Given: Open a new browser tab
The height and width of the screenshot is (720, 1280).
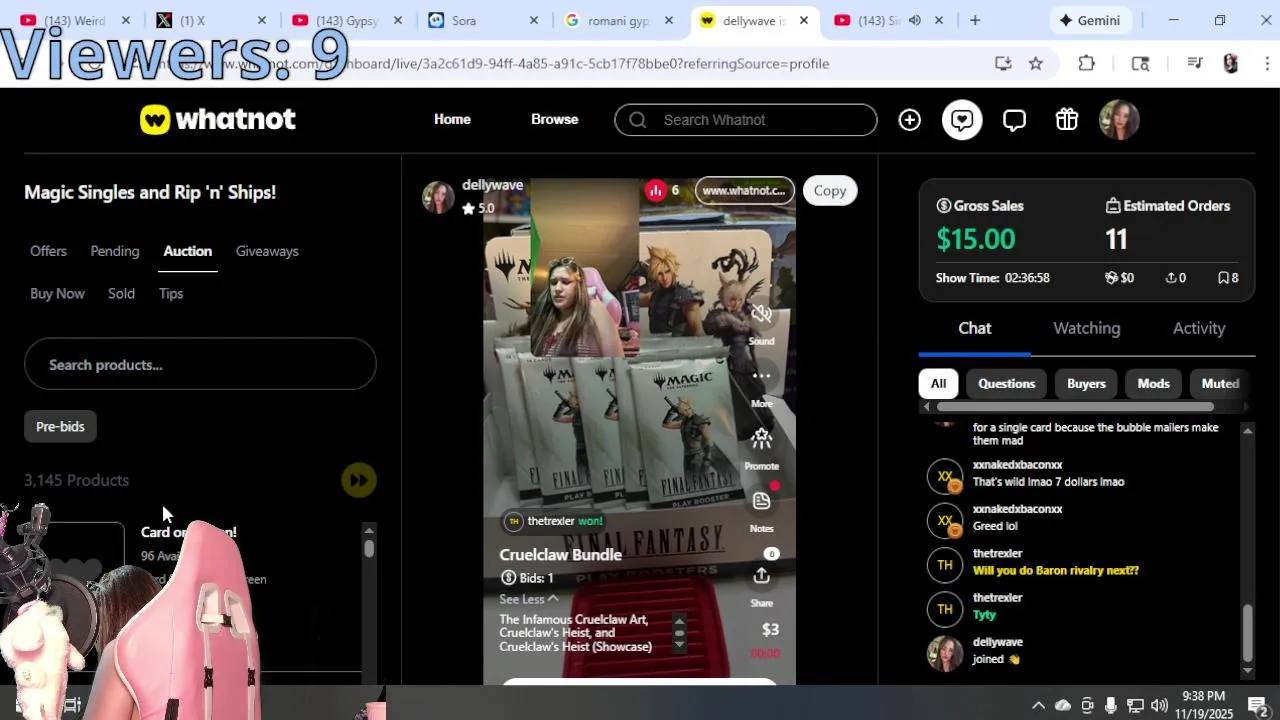Looking at the screenshot, I should pyautogui.click(x=975, y=20).
